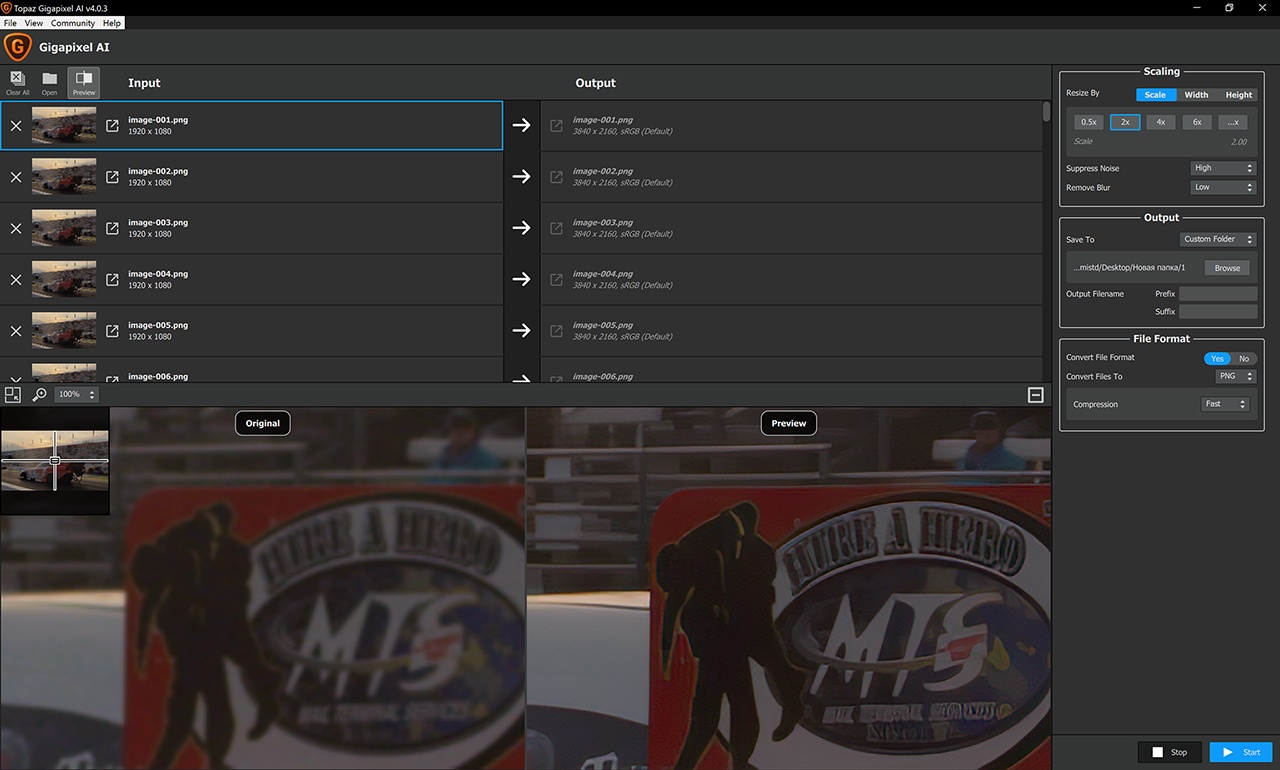Select the image-004.png input filename

tap(158, 274)
